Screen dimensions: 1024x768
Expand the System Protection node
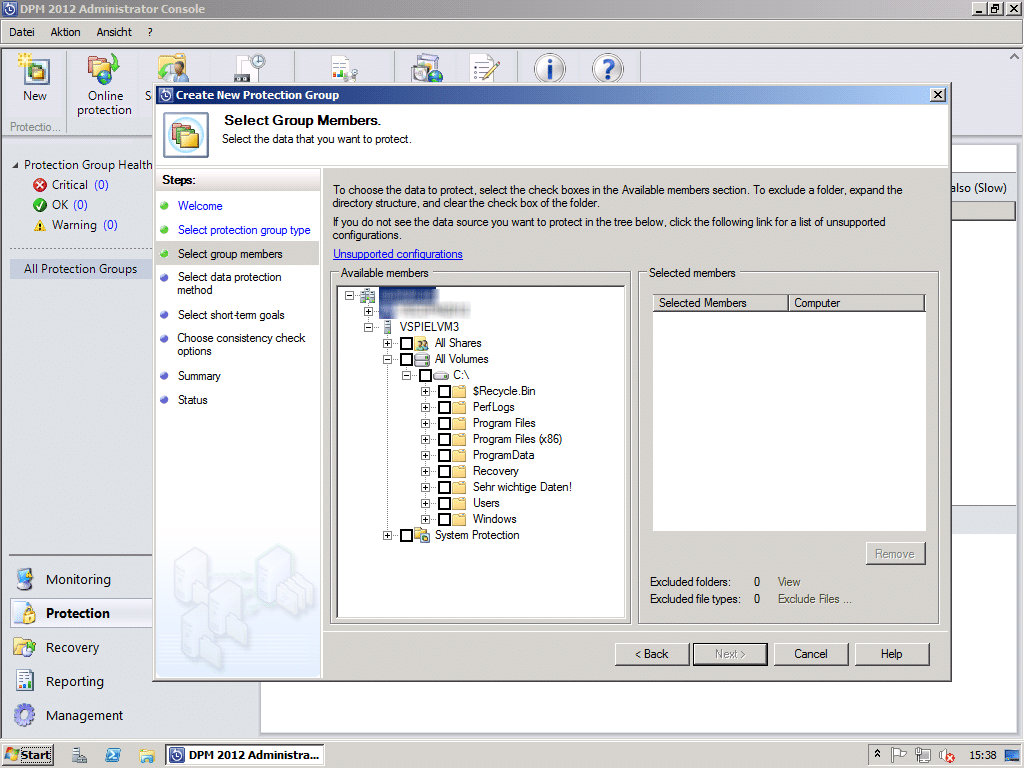pos(387,536)
